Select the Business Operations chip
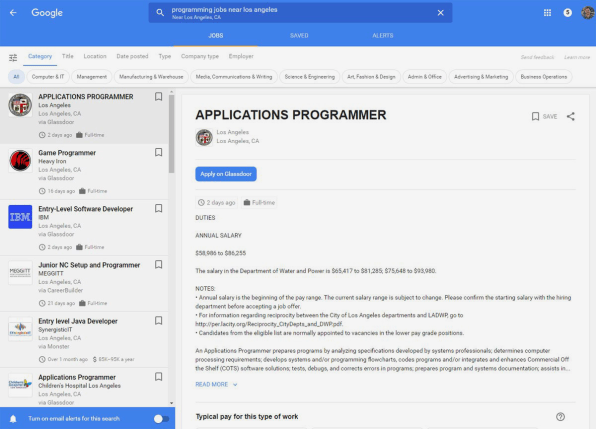This screenshot has height=429, width=596. pyautogui.click(x=544, y=77)
